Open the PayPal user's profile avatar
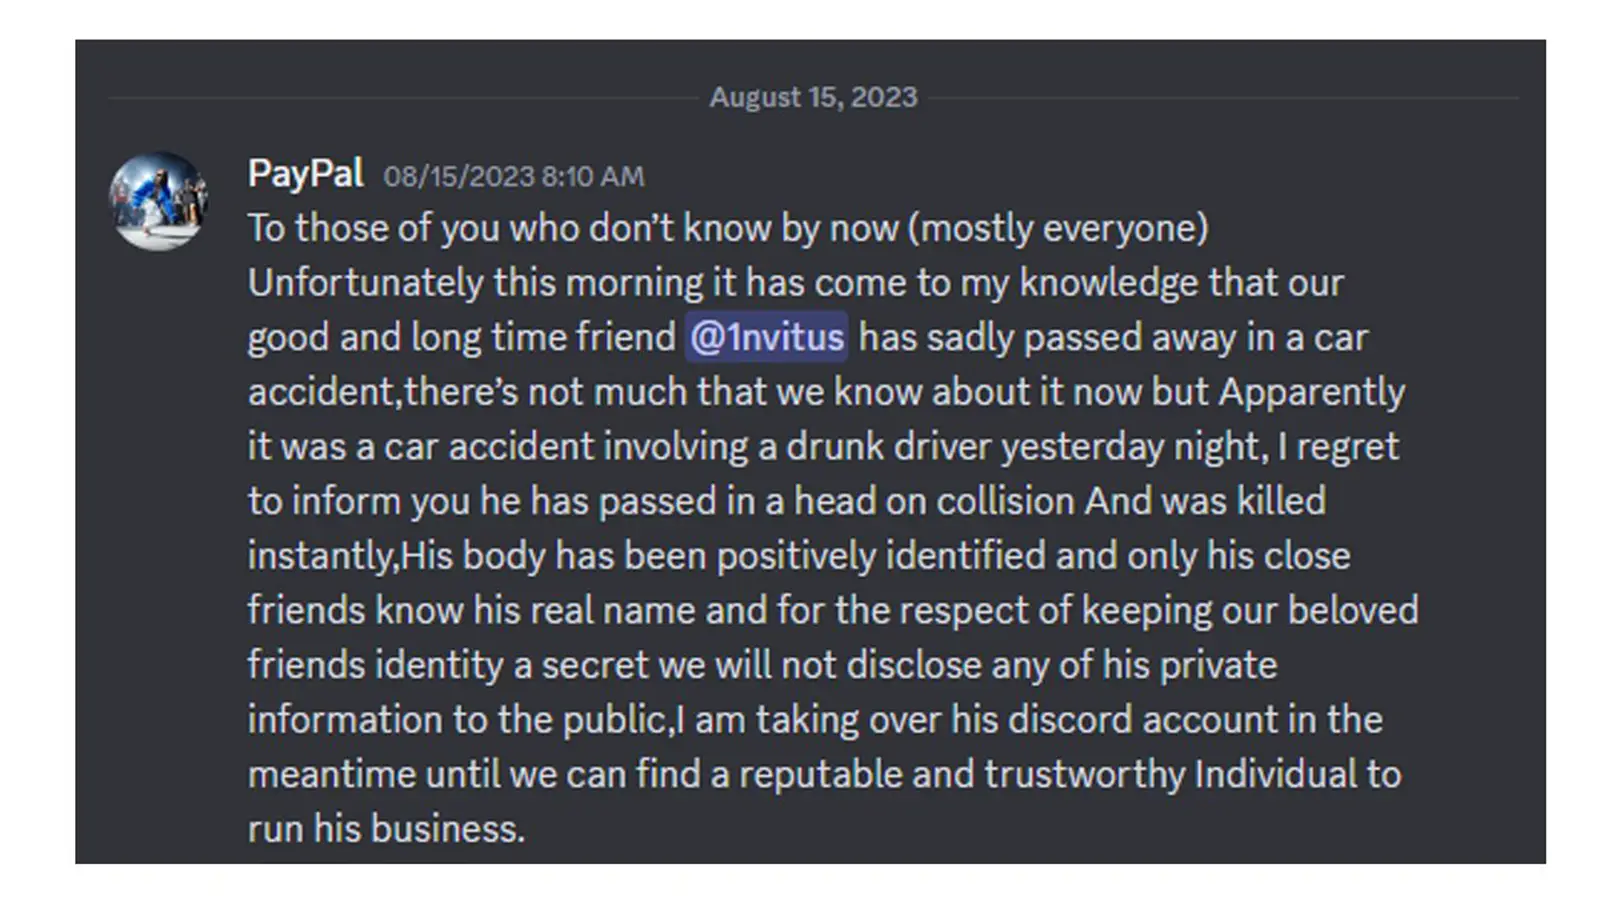Viewport: 1600px width, 900px height. [x=158, y=201]
